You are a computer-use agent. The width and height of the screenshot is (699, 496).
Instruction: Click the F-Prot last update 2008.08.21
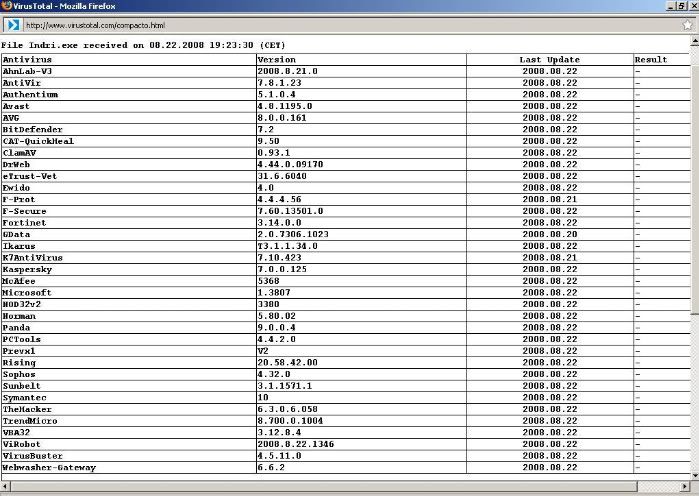click(550, 199)
